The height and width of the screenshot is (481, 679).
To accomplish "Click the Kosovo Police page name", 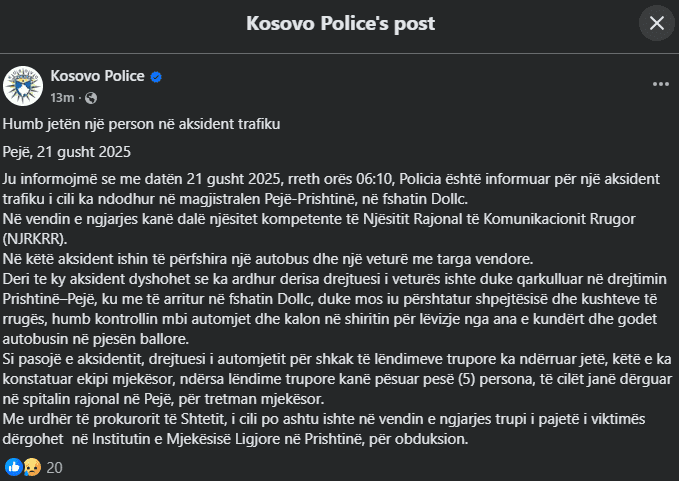I will [97, 77].
